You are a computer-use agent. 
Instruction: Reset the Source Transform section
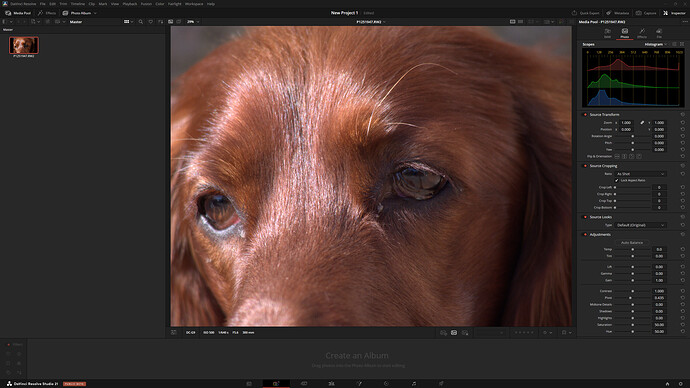pyautogui.click(x=683, y=115)
